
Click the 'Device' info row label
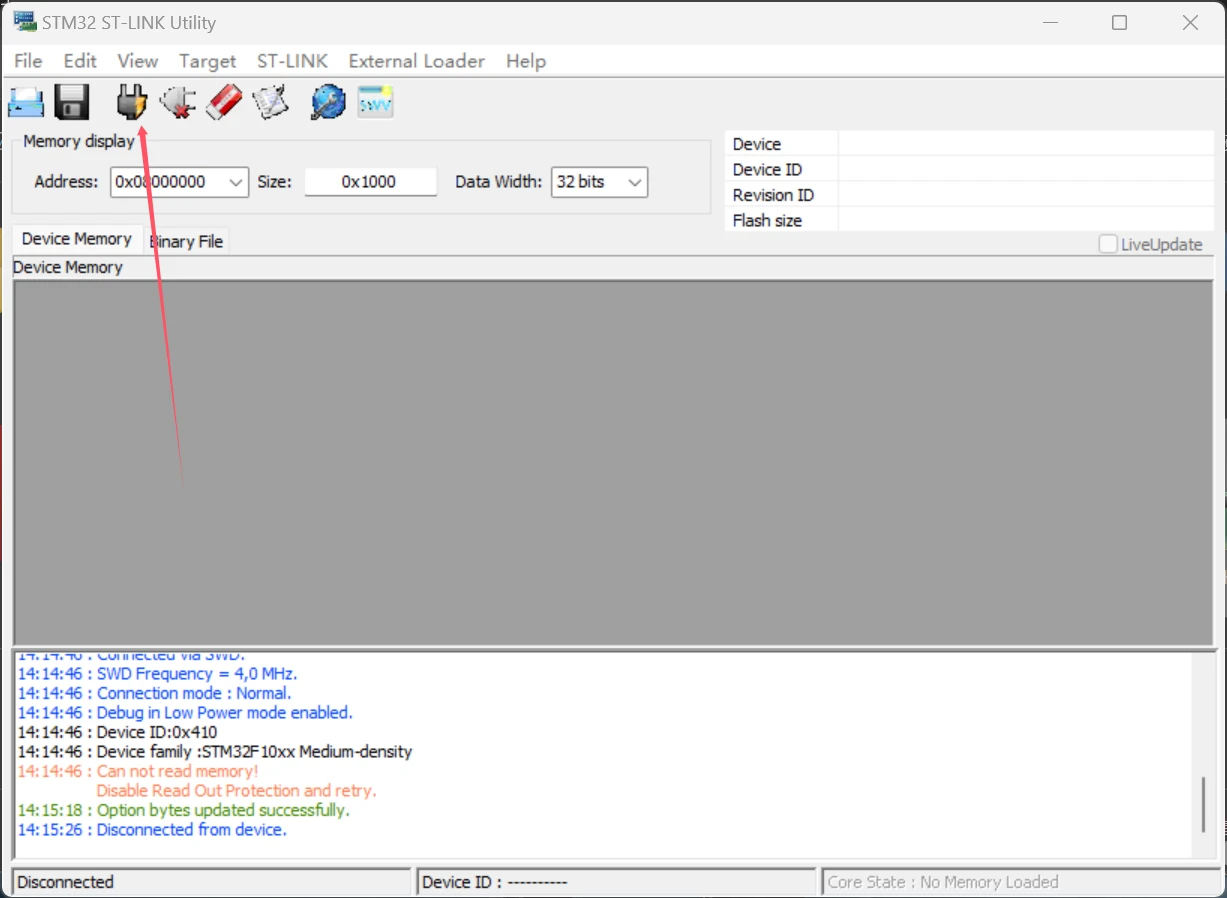[x=757, y=144]
